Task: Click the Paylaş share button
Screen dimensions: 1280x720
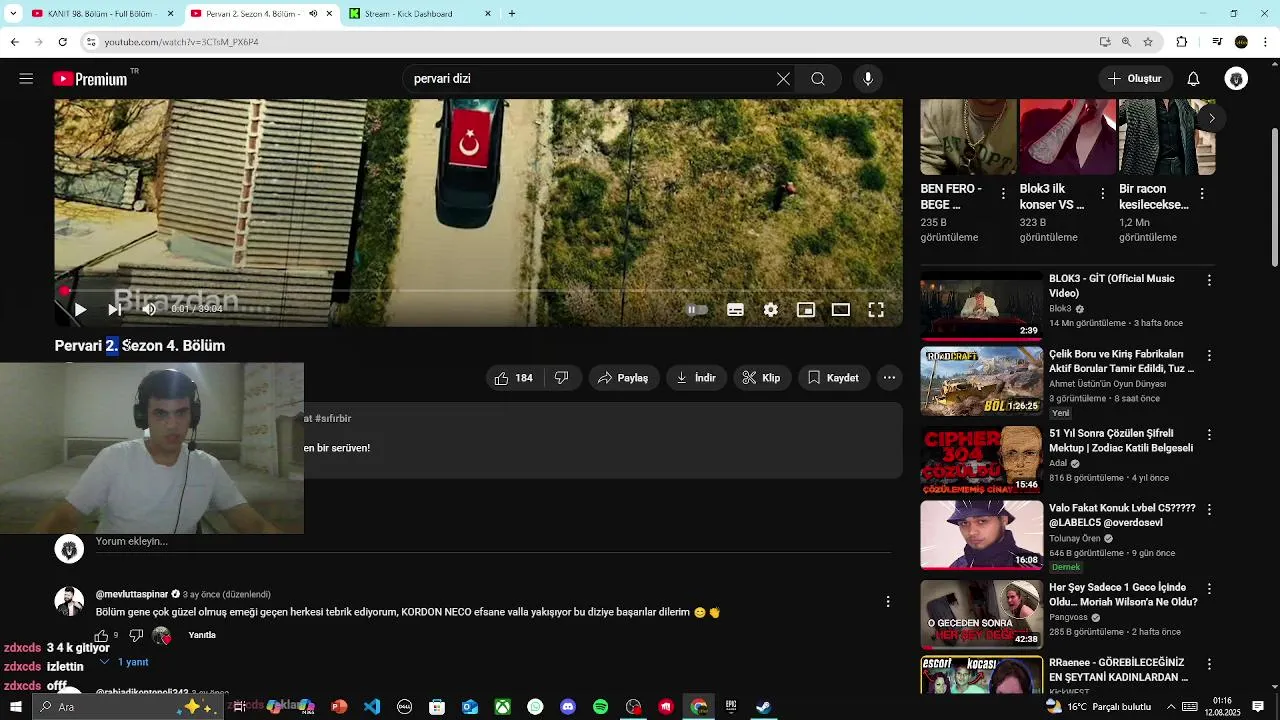Action: 624,378
